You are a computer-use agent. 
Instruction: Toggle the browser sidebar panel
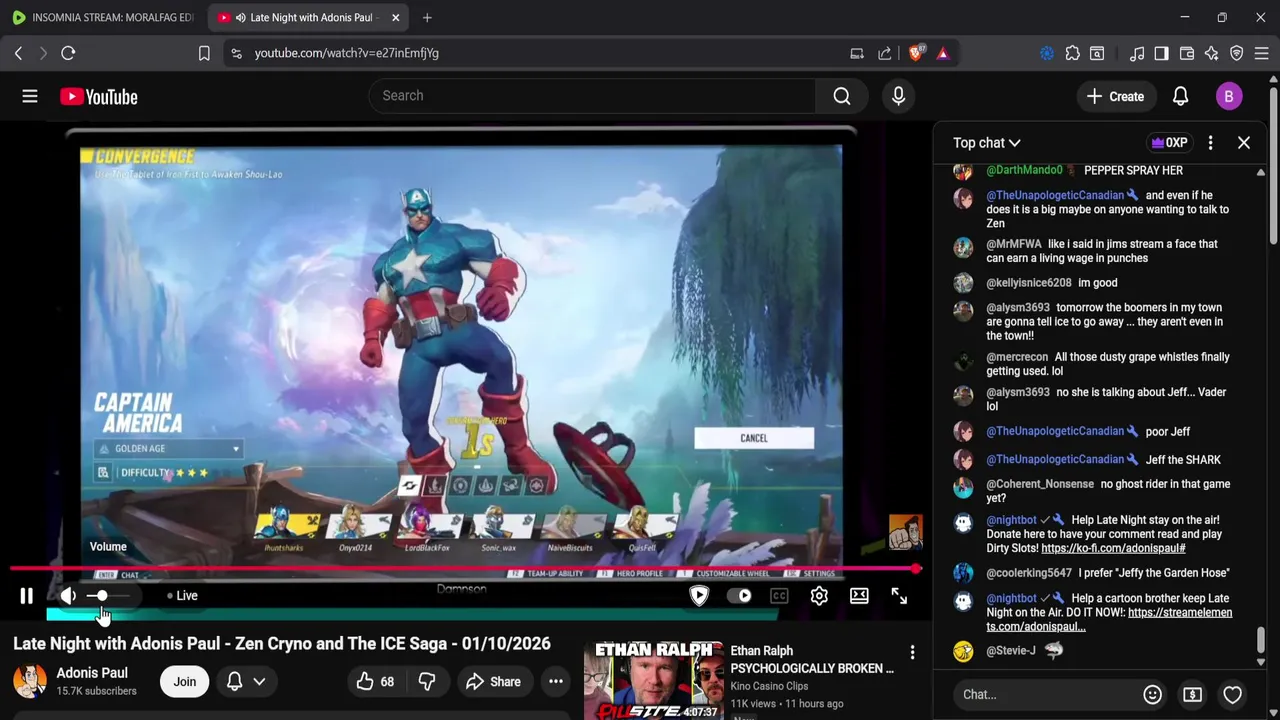(x=1161, y=53)
